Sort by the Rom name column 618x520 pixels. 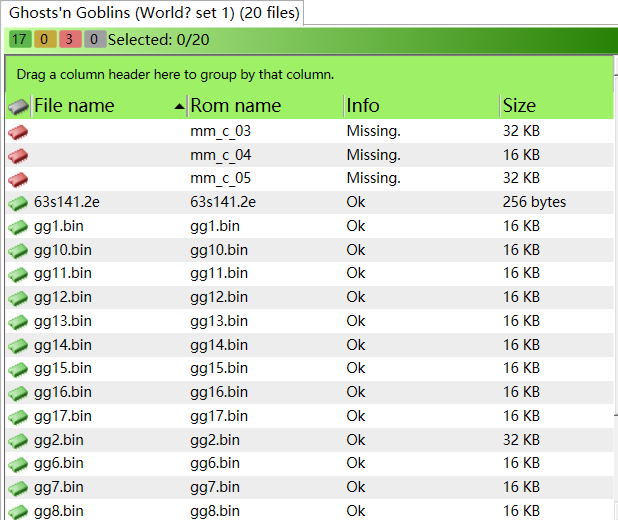point(236,106)
